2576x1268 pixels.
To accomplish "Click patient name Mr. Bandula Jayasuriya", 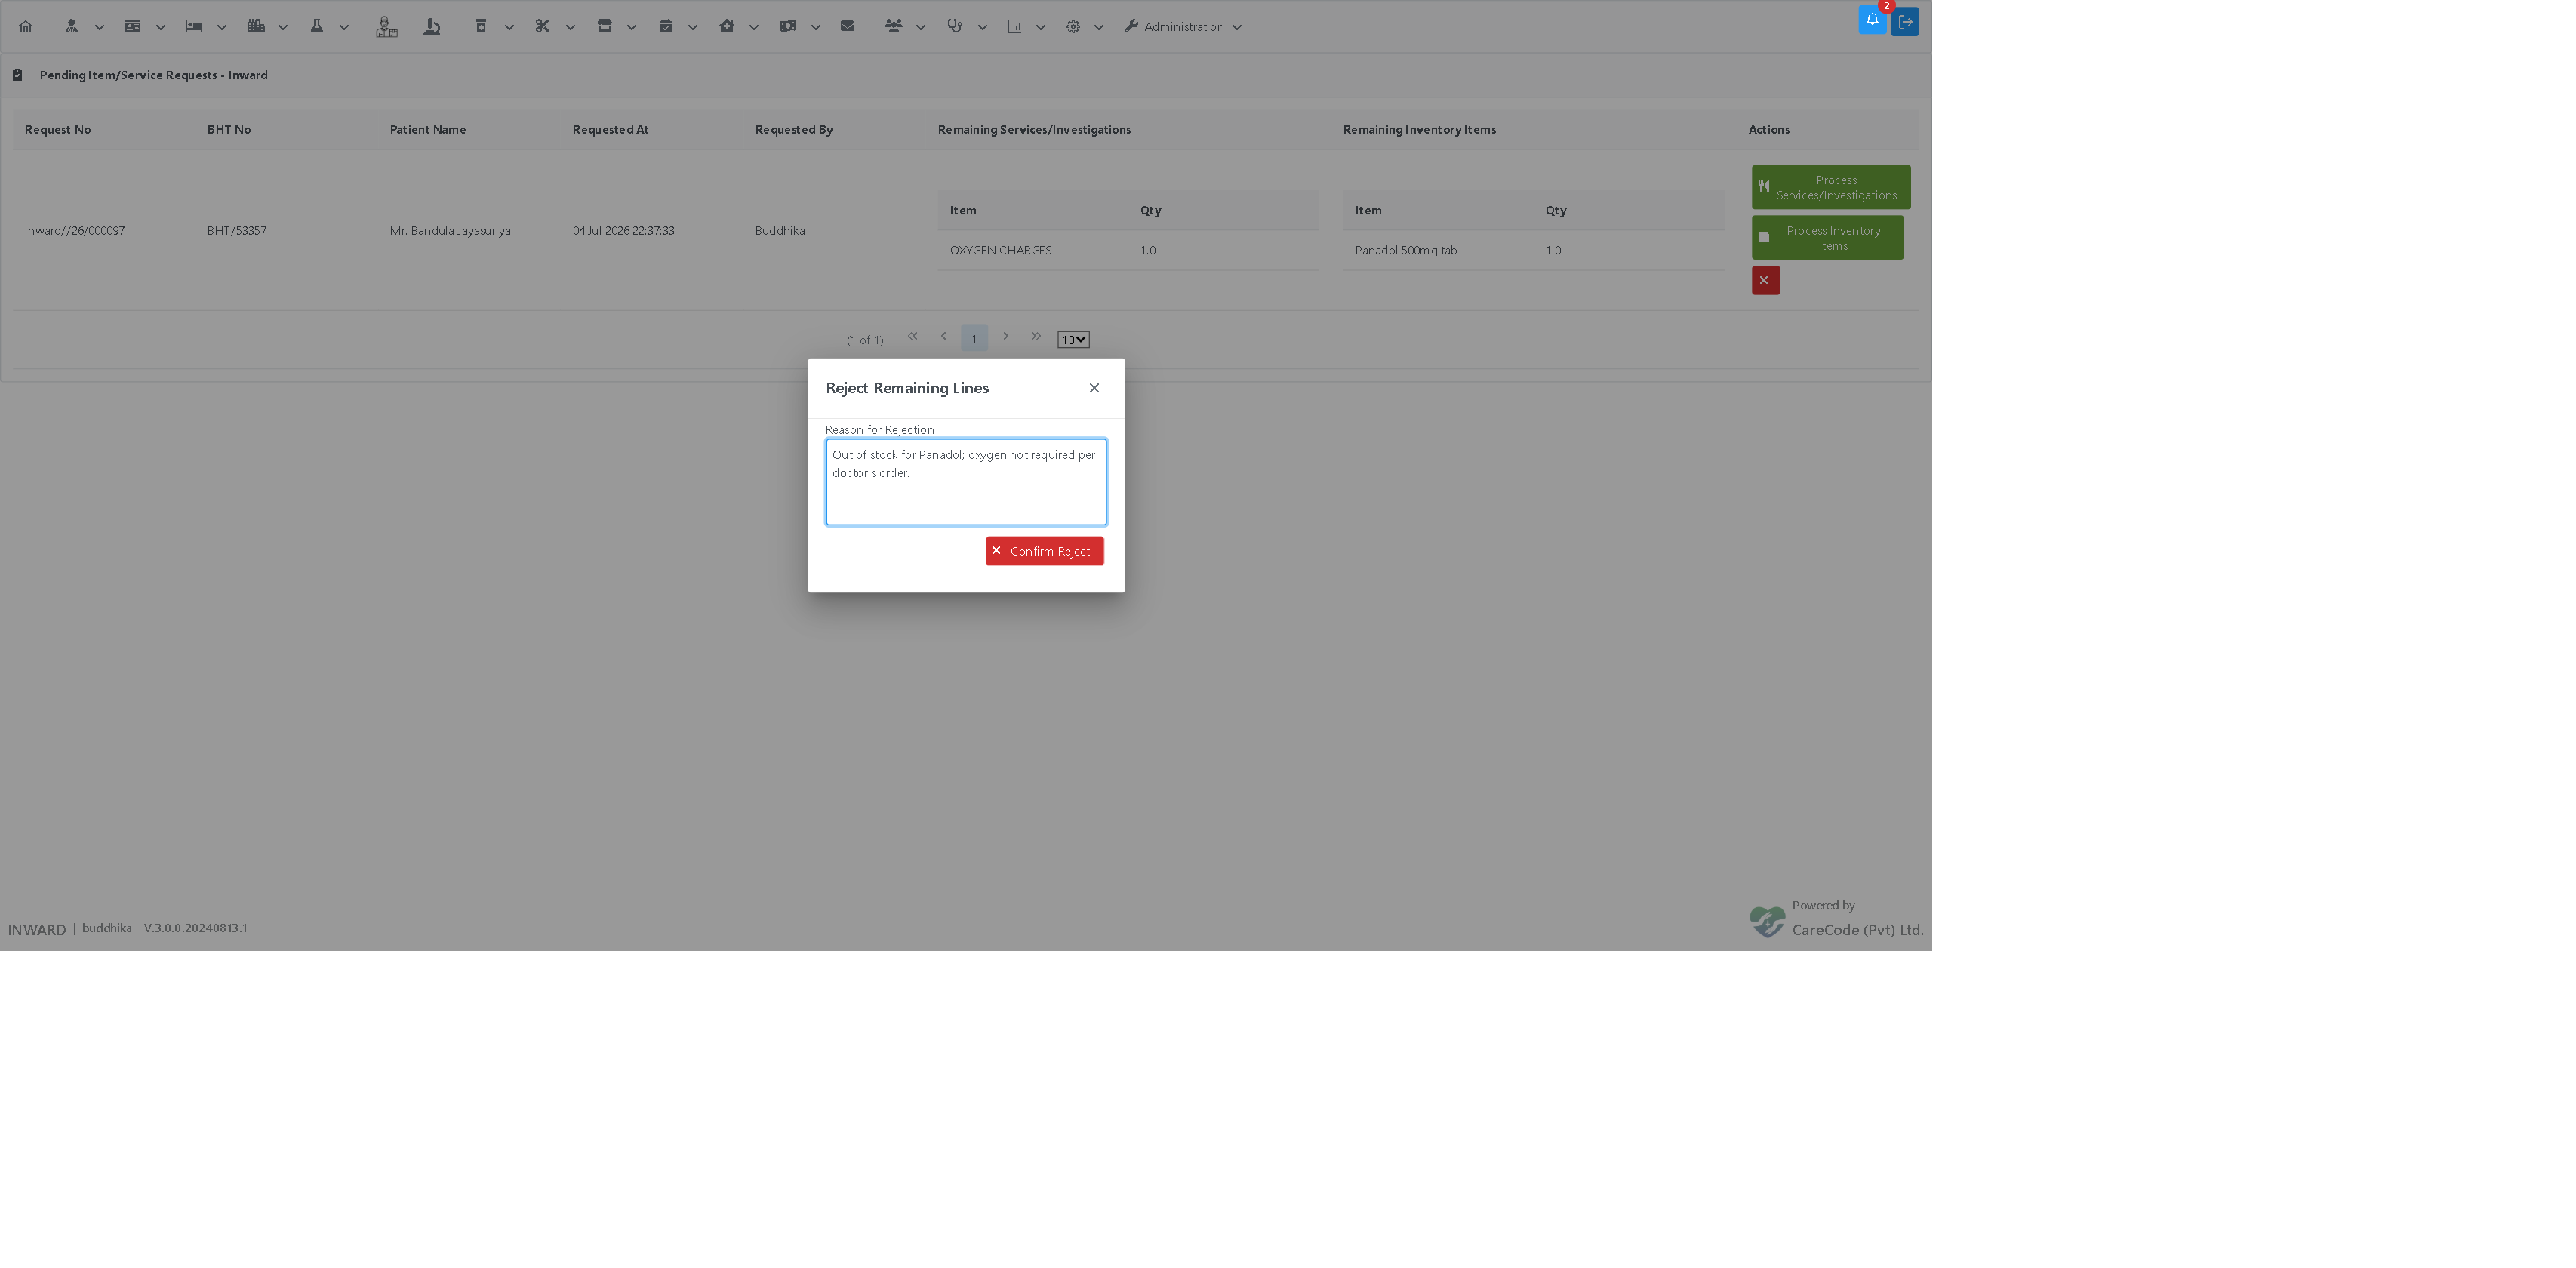I will (x=450, y=231).
